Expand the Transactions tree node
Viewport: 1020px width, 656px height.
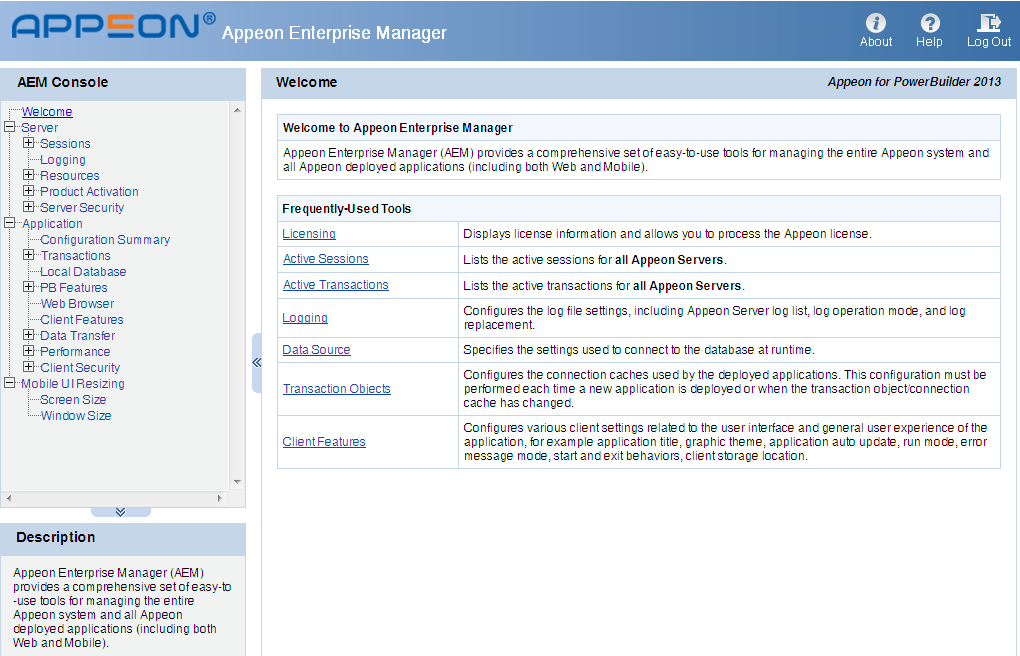tap(29, 255)
